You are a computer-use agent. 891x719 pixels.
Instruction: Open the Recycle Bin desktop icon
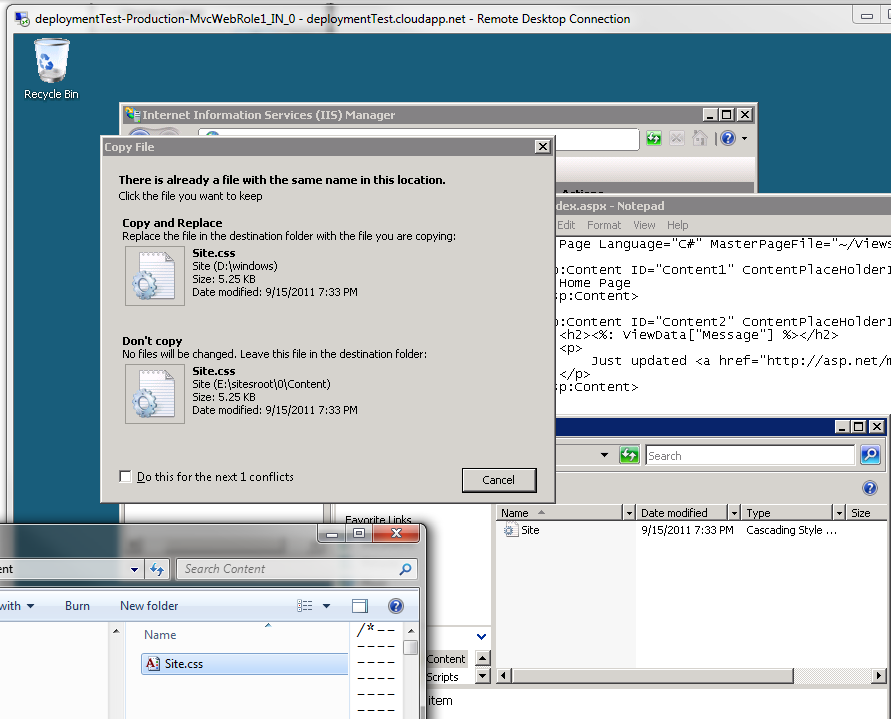[51, 69]
